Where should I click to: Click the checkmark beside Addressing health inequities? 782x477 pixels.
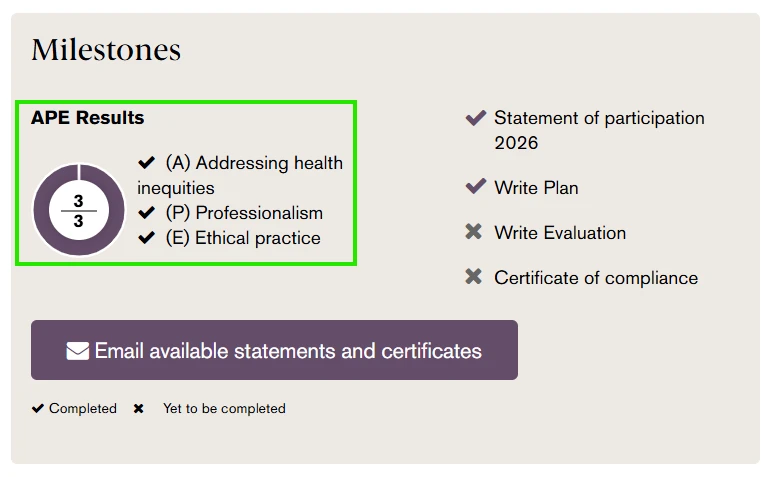click(147, 163)
